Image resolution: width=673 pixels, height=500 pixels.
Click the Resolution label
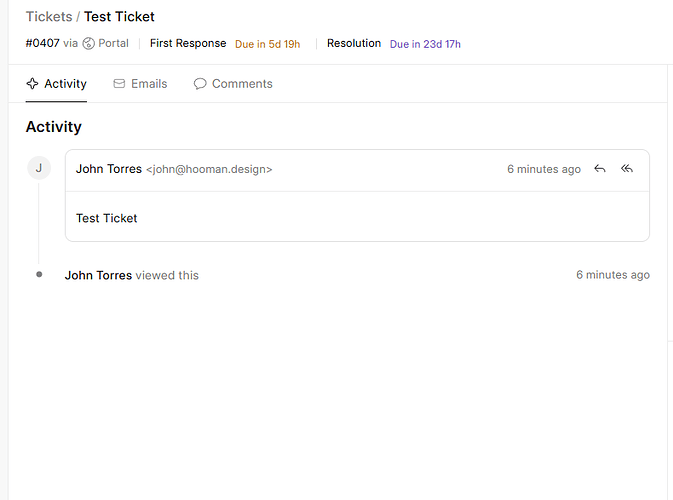pos(354,43)
